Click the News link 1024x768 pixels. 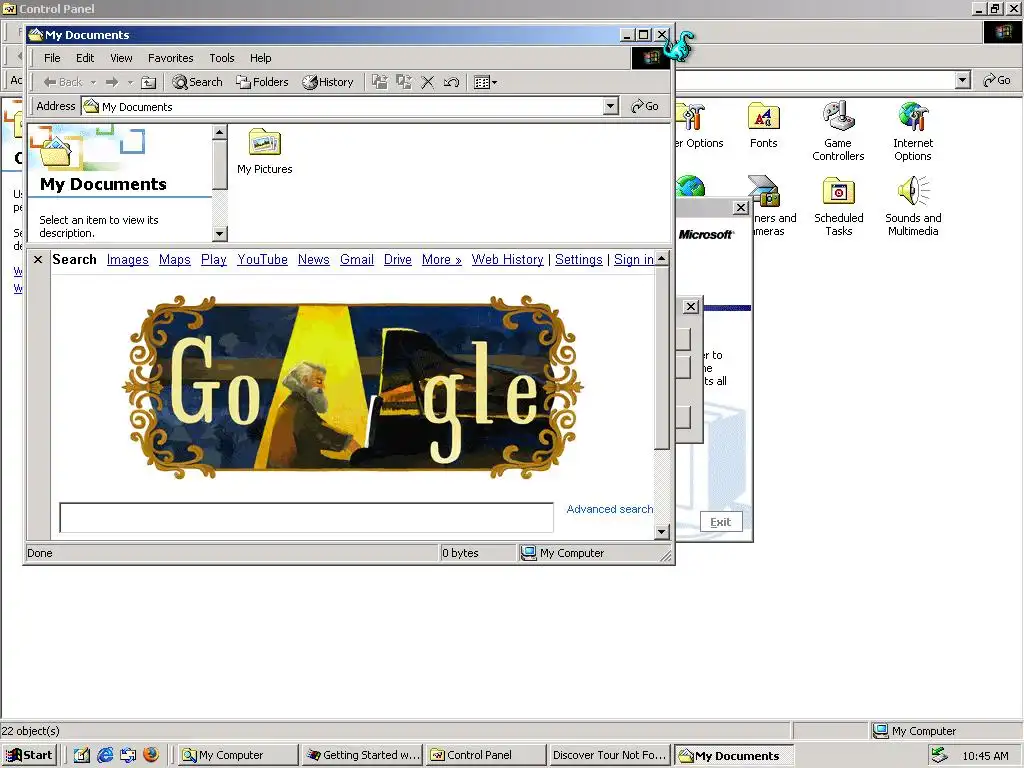(x=313, y=259)
